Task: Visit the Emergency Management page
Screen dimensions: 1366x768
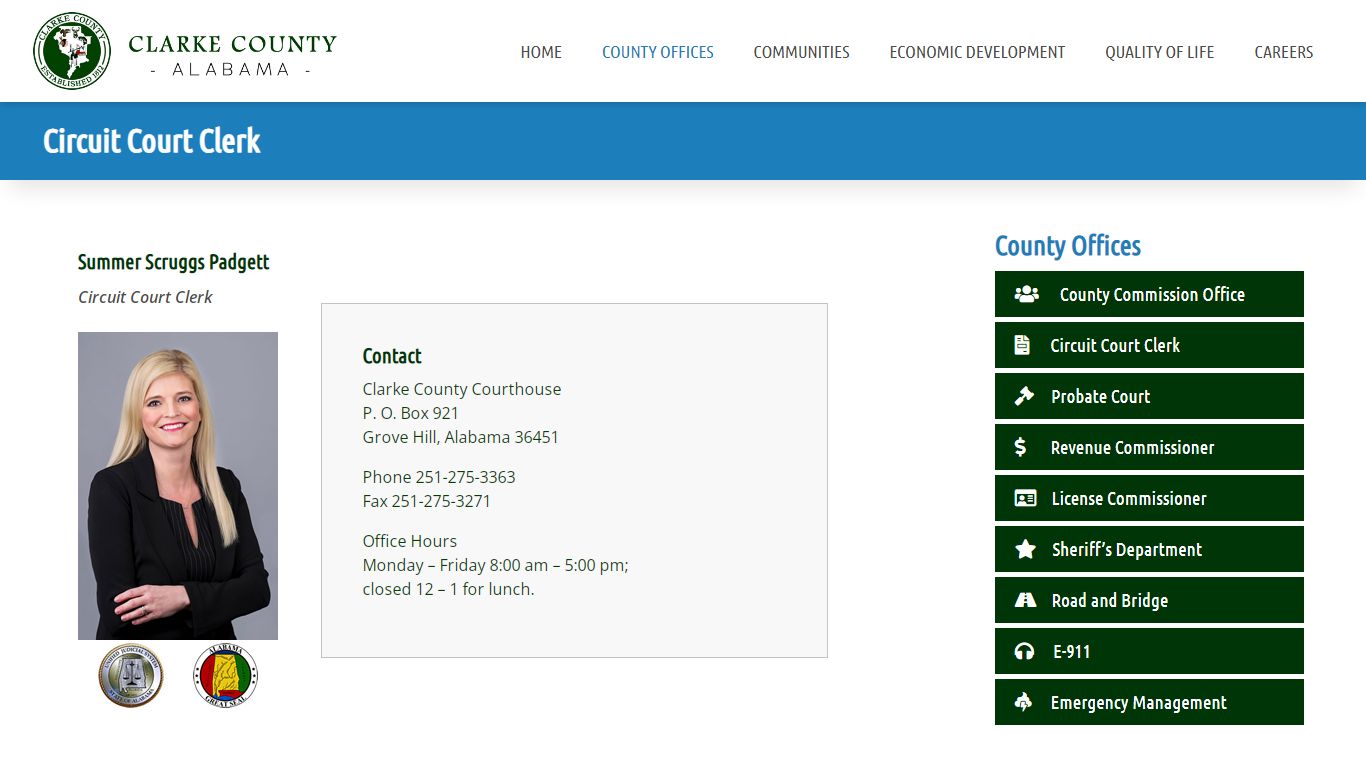Action: (1149, 702)
